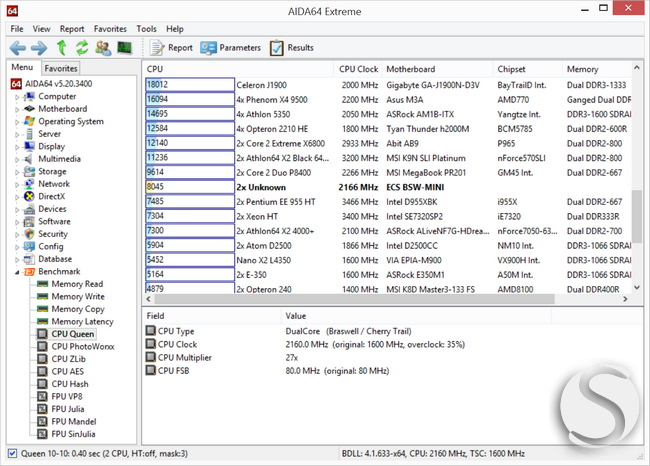
Task: Click the Motherboard column header
Action: 437,69
